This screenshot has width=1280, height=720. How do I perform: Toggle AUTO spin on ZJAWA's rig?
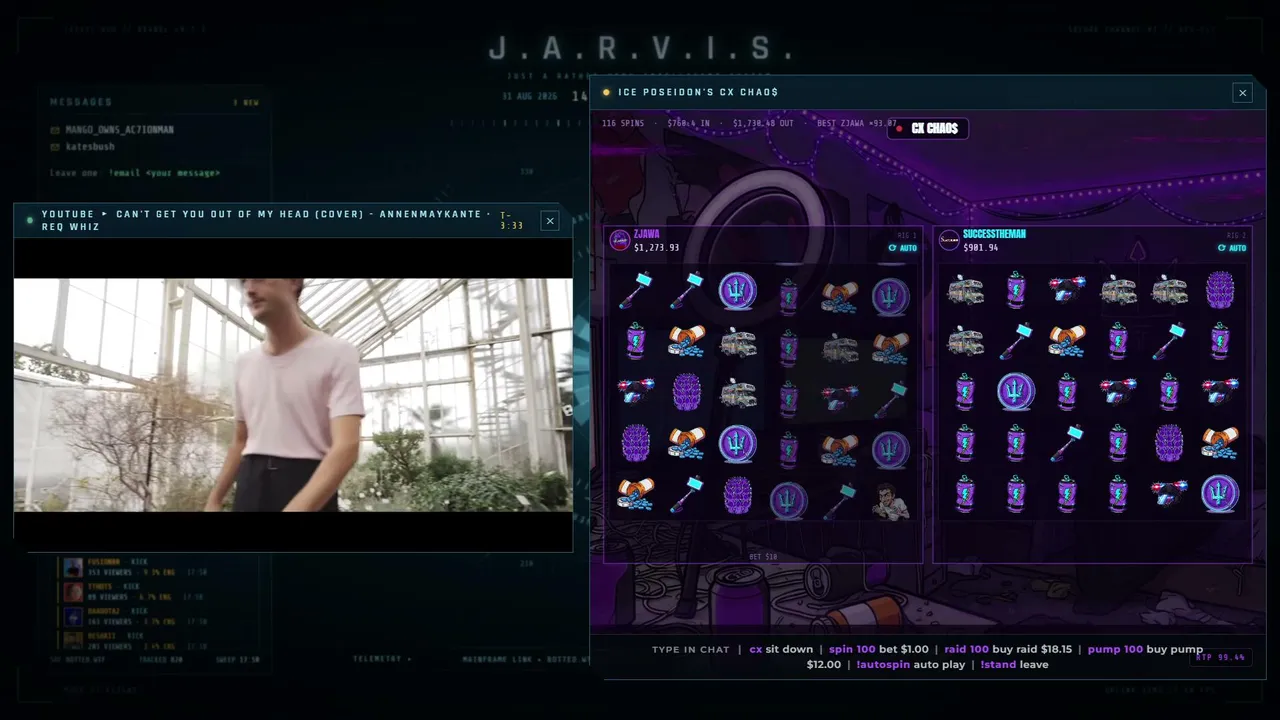(x=903, y=248)
